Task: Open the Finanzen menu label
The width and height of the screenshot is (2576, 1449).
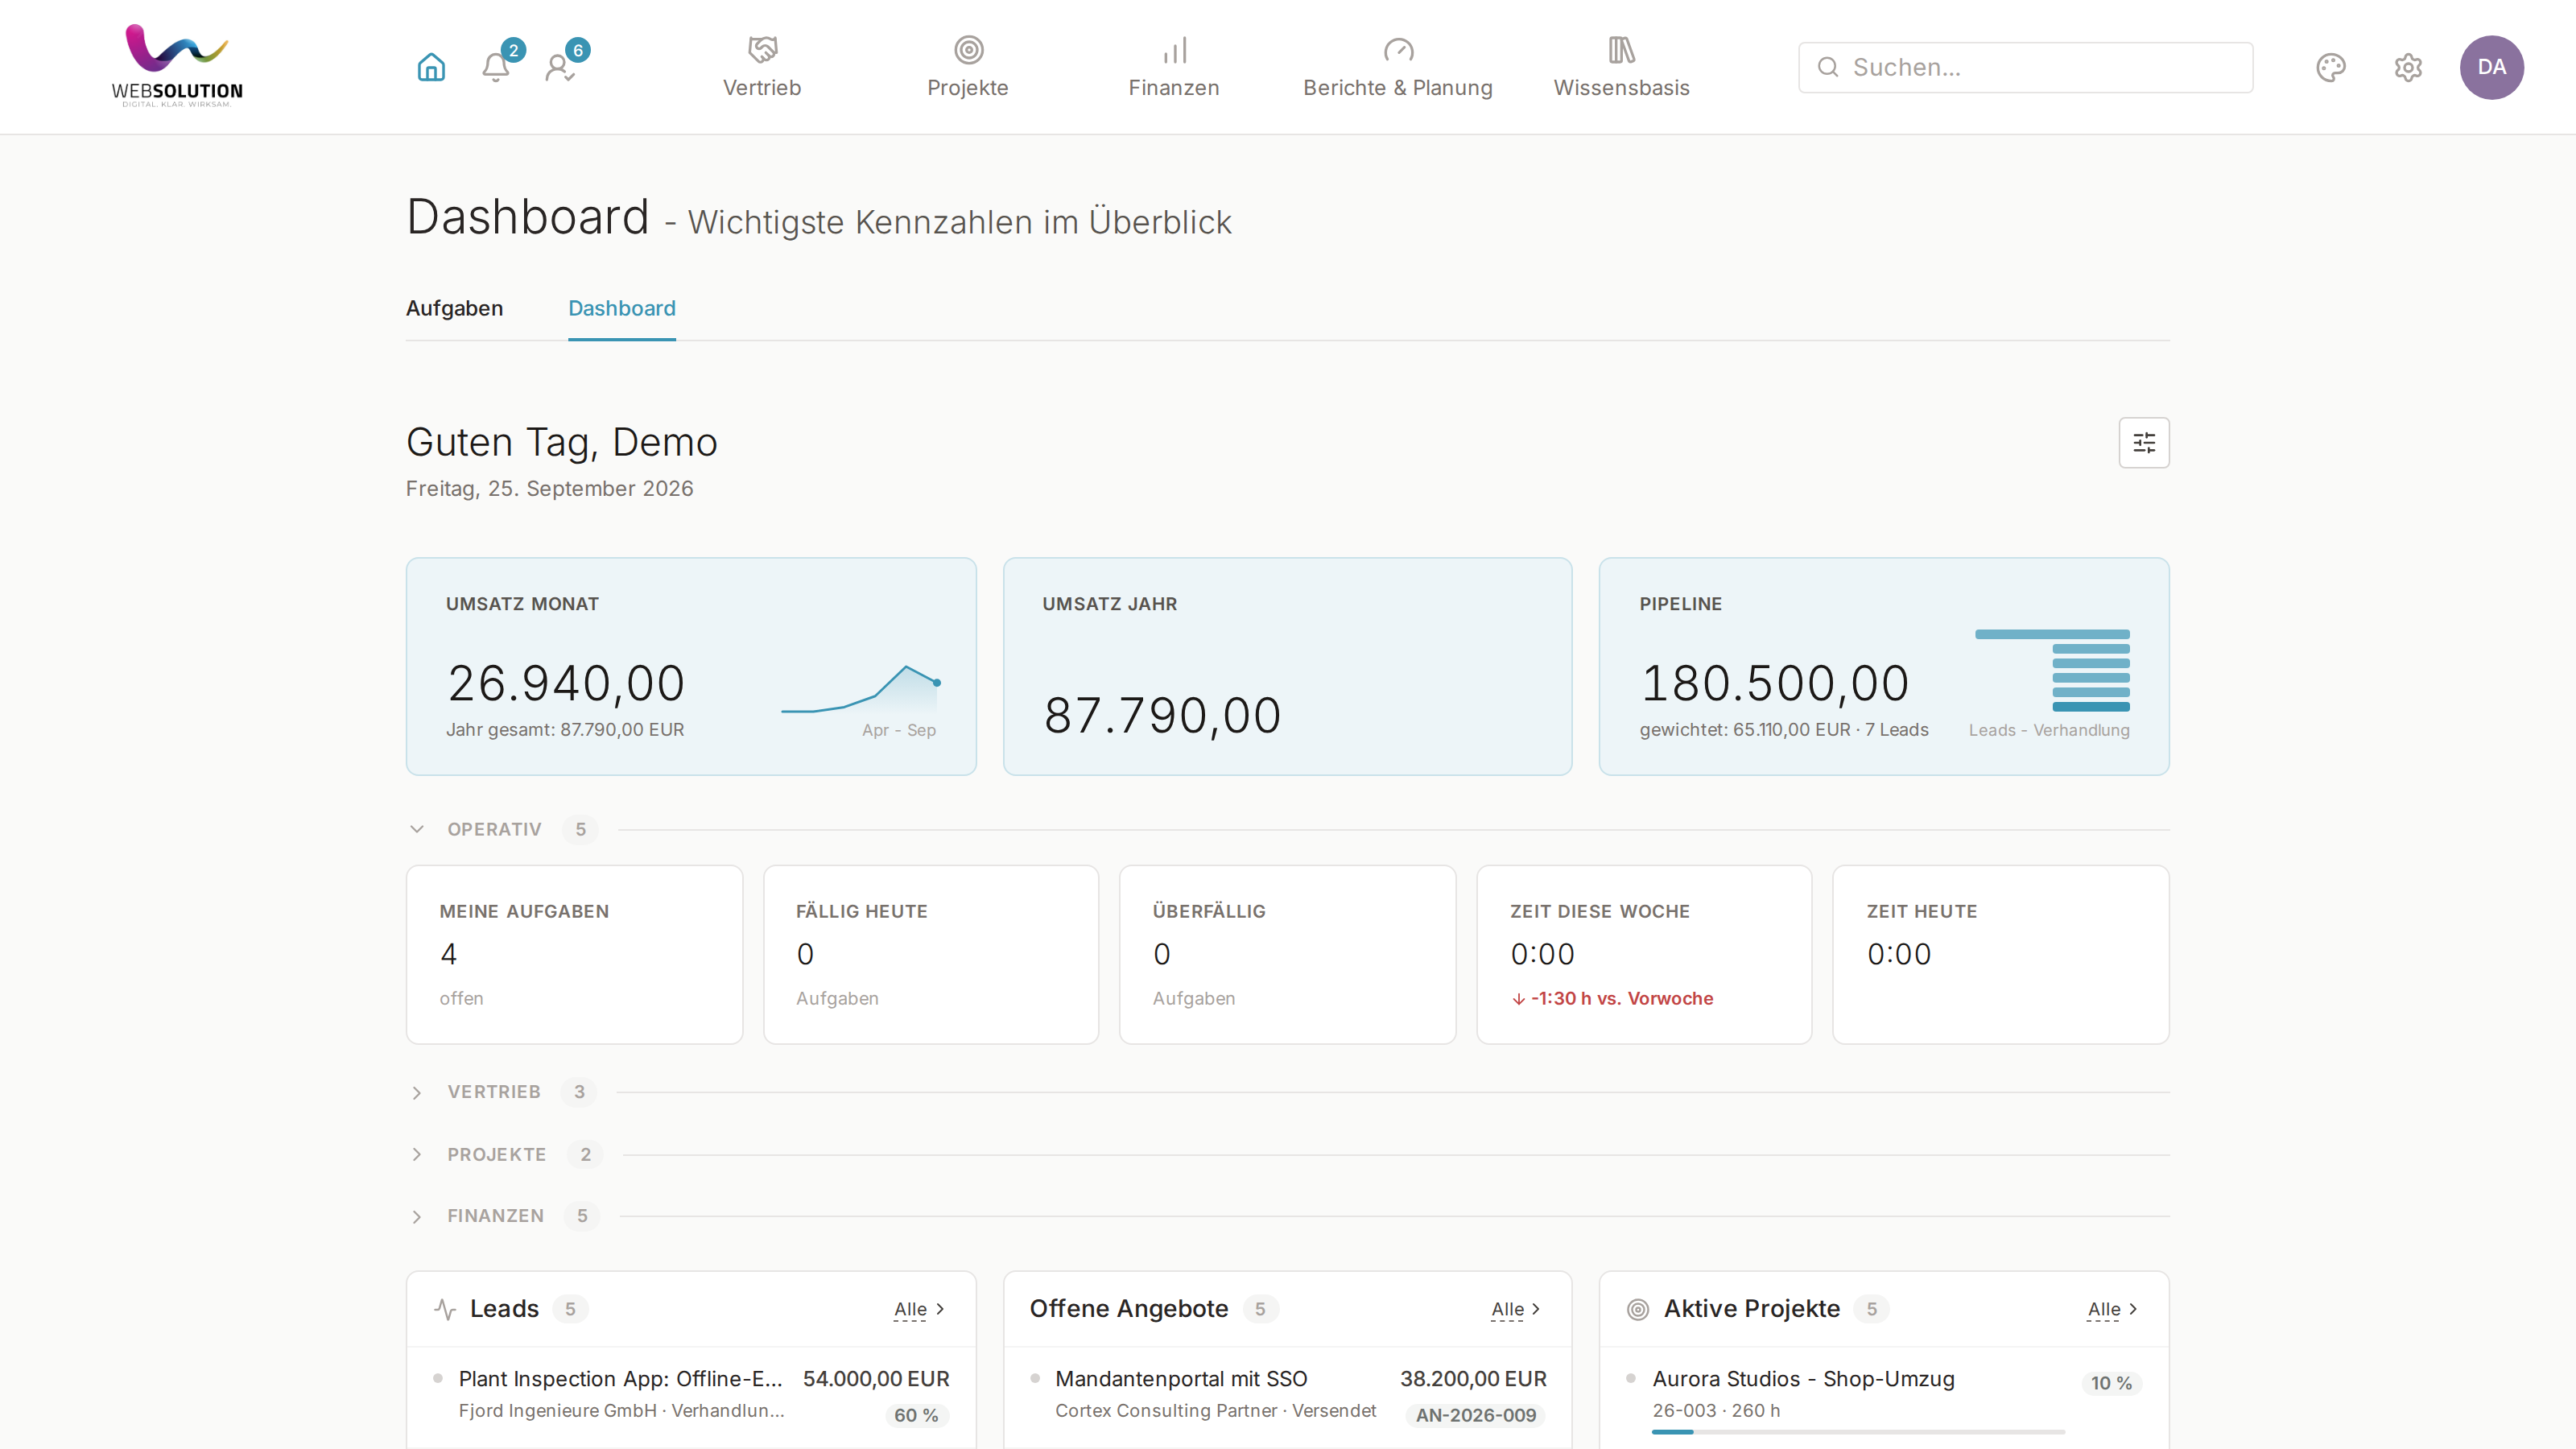Action: tap(1174, 88)
